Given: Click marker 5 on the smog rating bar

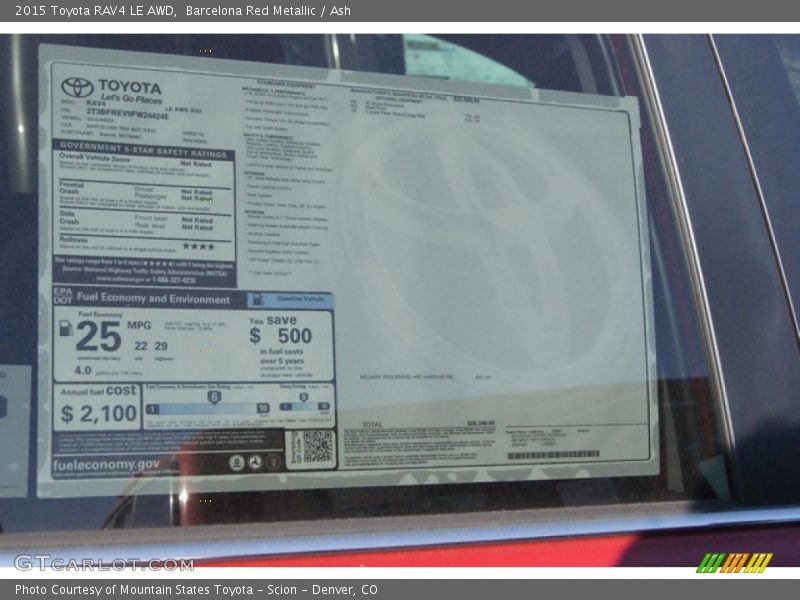Looking at the screenshot, I should 303,397.
